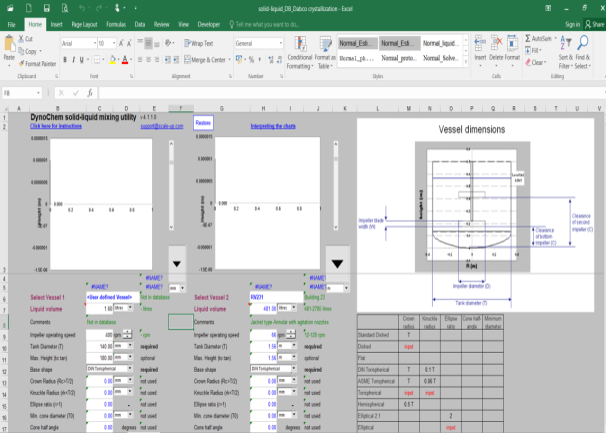Image resolution: width=606 pixels, height=433 pixels.
Task: Apply Percent Style format
Action: pyautogui.click(x=251, y=60)
